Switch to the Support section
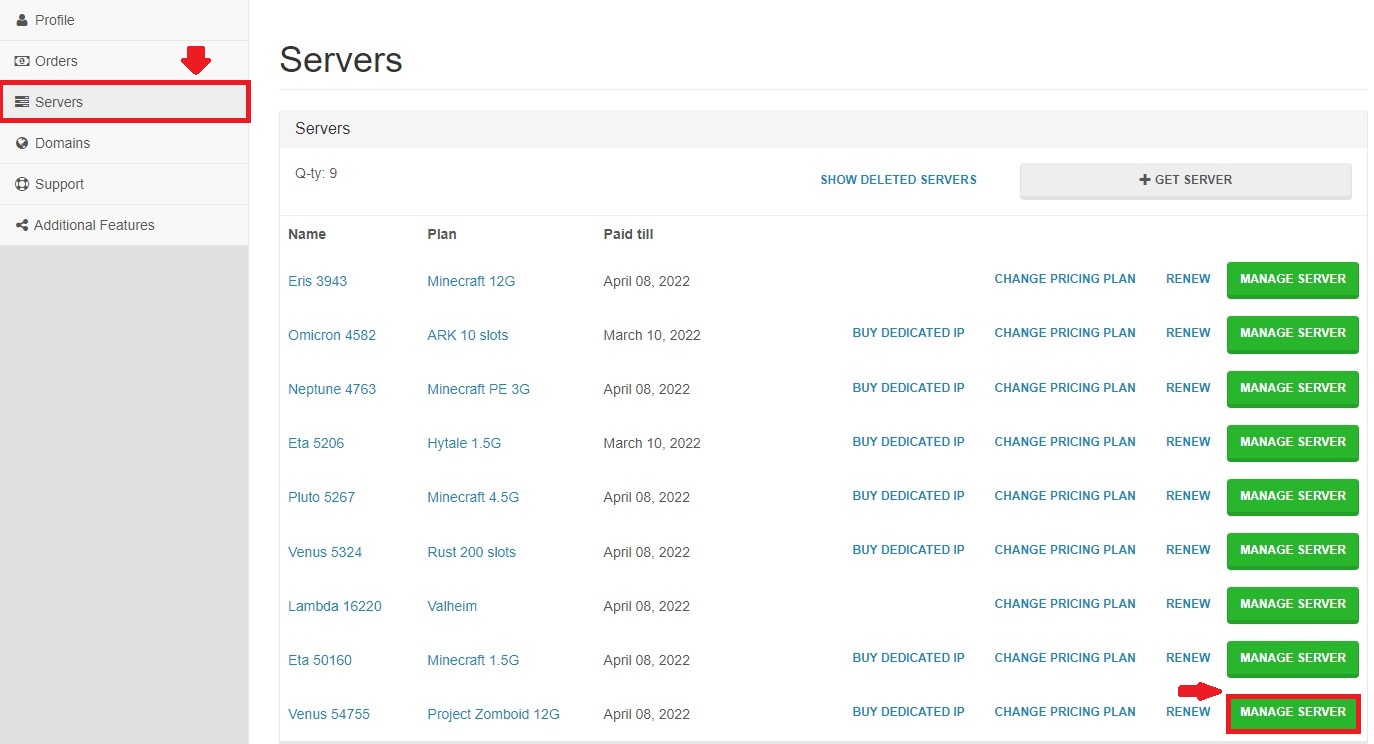 pyautogui.click(x=58, y=184)
